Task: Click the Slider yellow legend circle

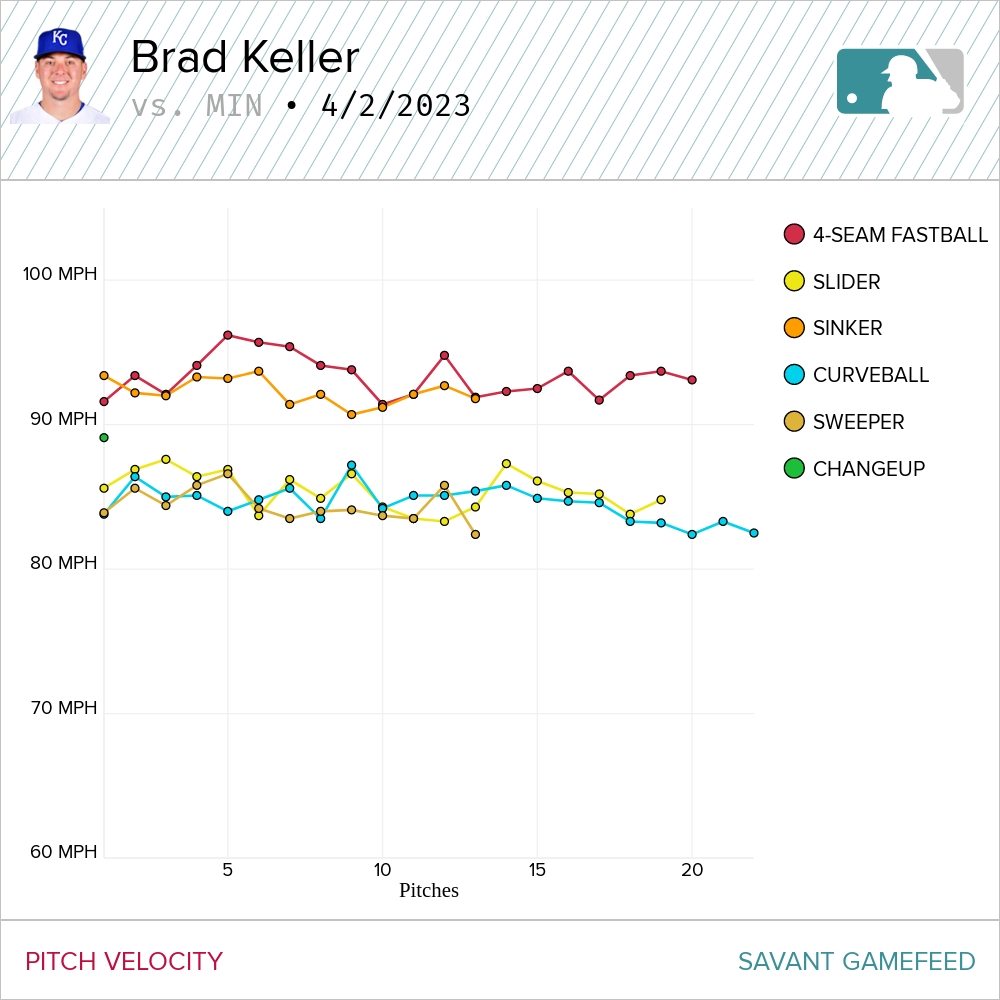Action: [794, 282]
